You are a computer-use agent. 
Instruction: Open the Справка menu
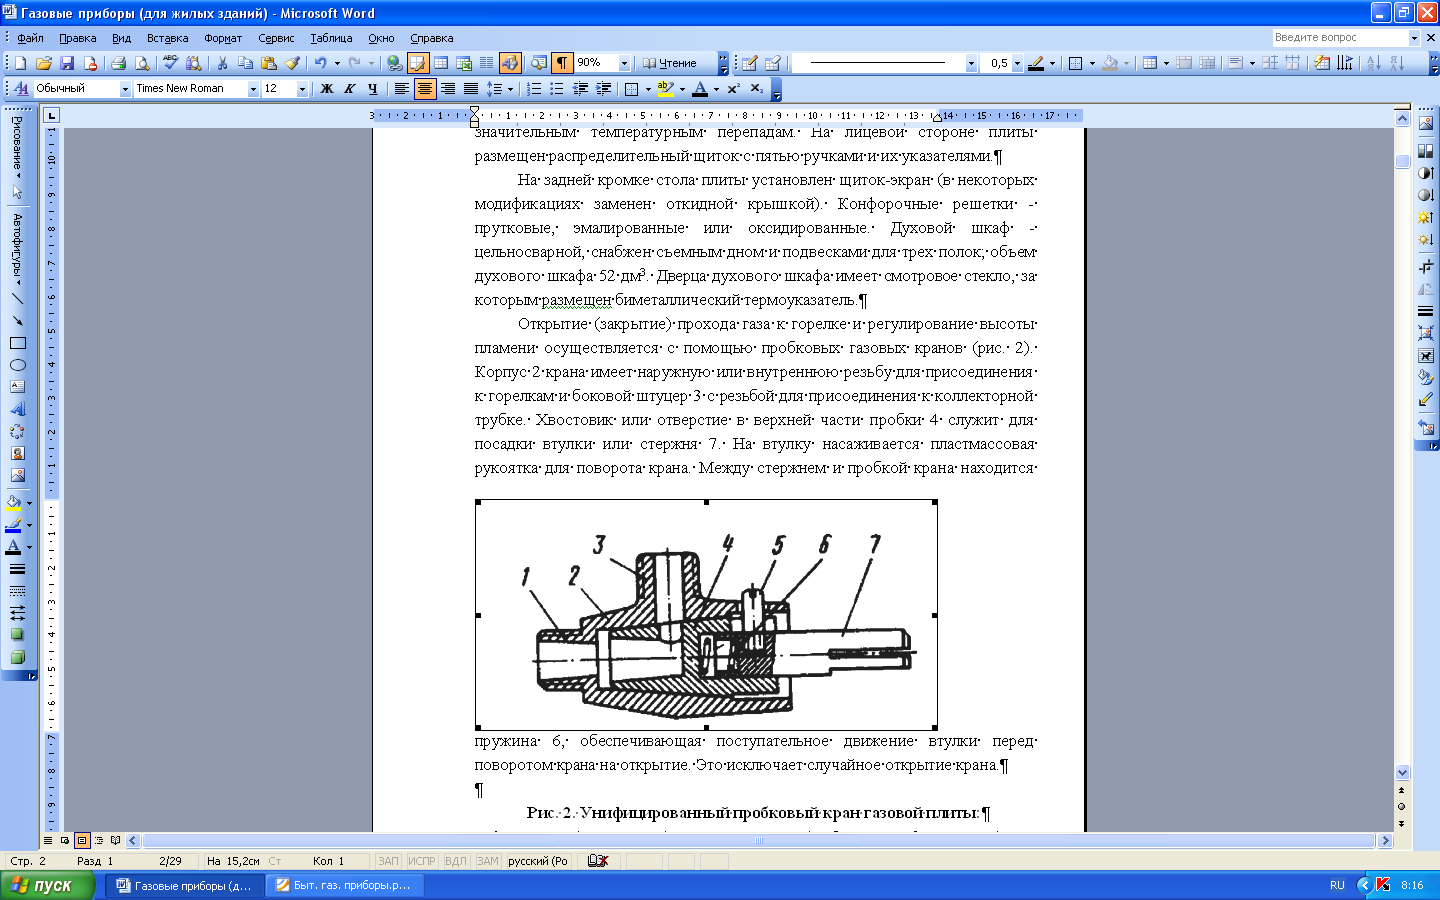(x=432, y=38)
